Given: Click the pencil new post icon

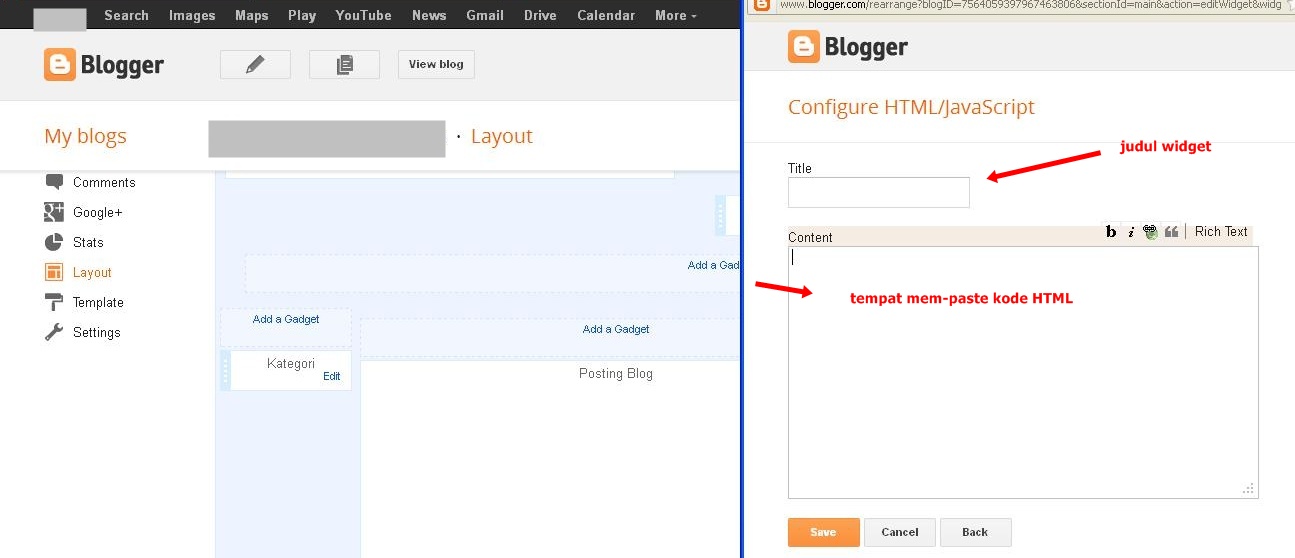Looking at the screenshot, I should 255,64.
